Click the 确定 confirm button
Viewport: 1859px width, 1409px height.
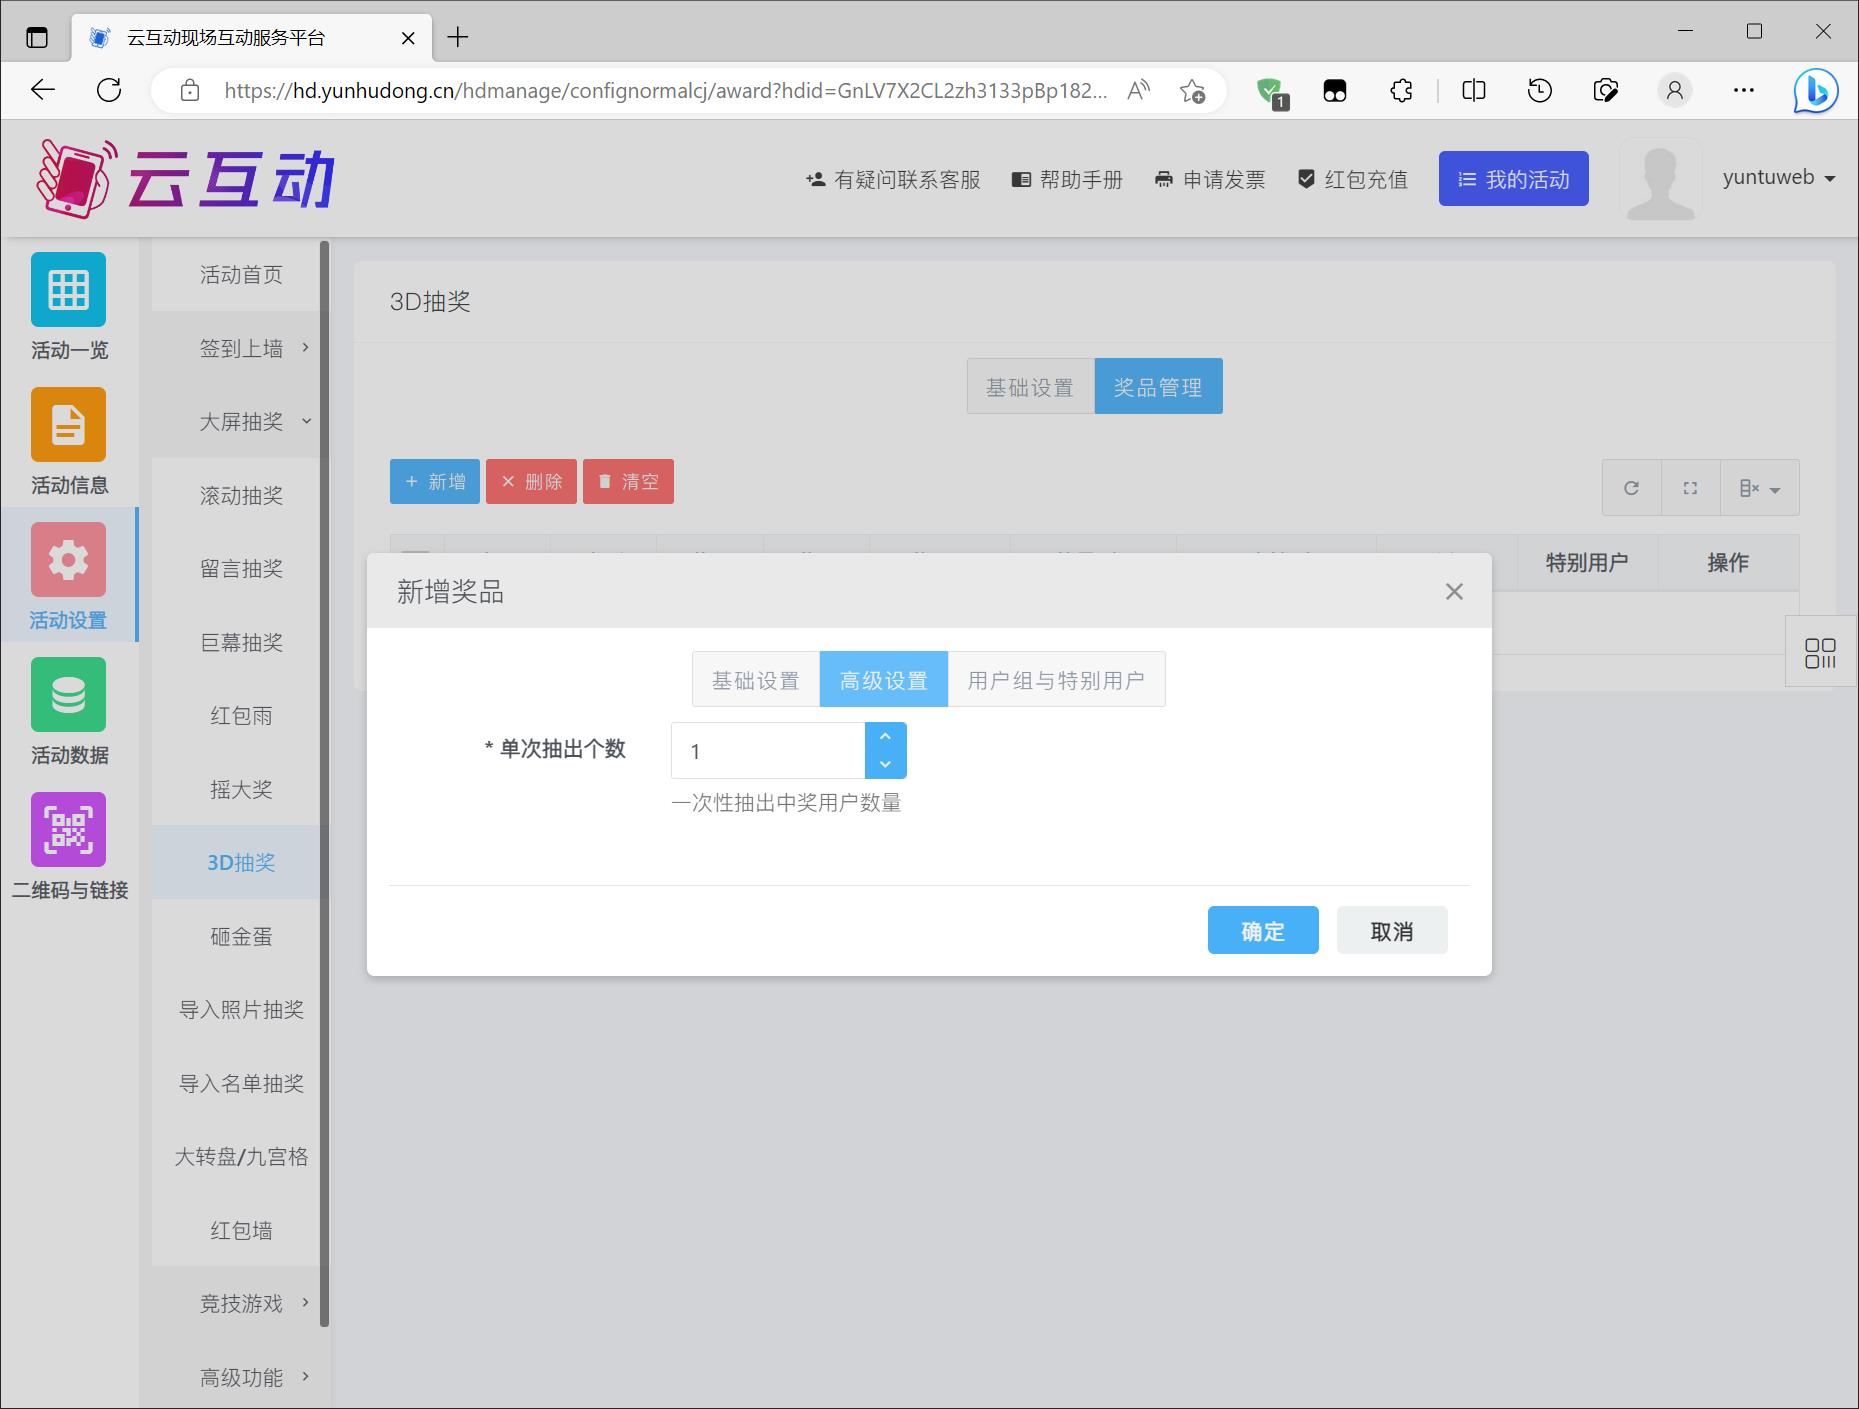tap(1262, 931)
